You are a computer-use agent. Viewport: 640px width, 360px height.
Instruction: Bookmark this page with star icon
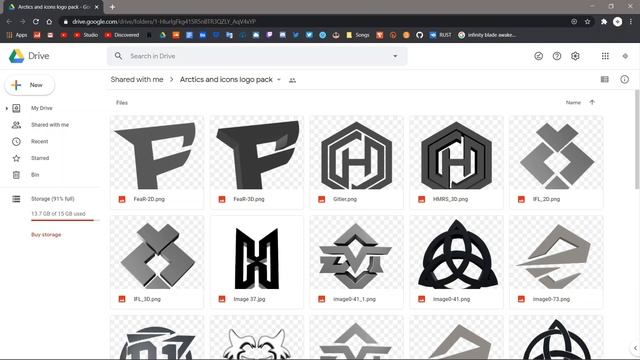587,21
